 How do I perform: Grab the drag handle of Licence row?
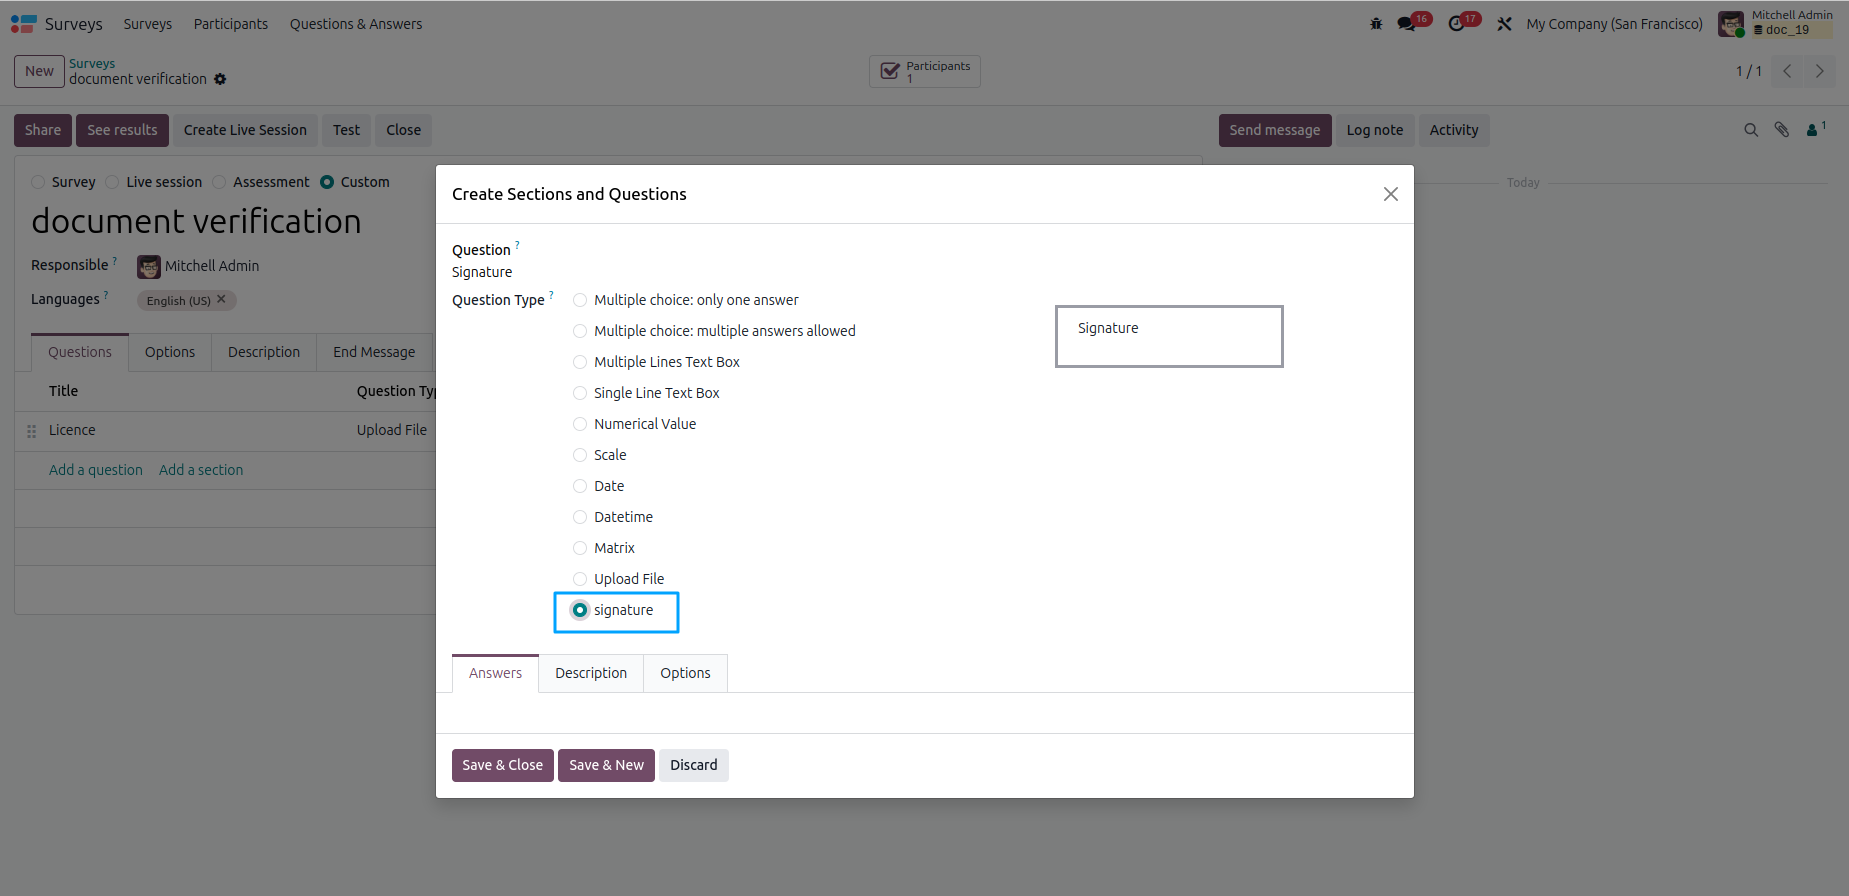pyautogui.click(x=31, y=431)
